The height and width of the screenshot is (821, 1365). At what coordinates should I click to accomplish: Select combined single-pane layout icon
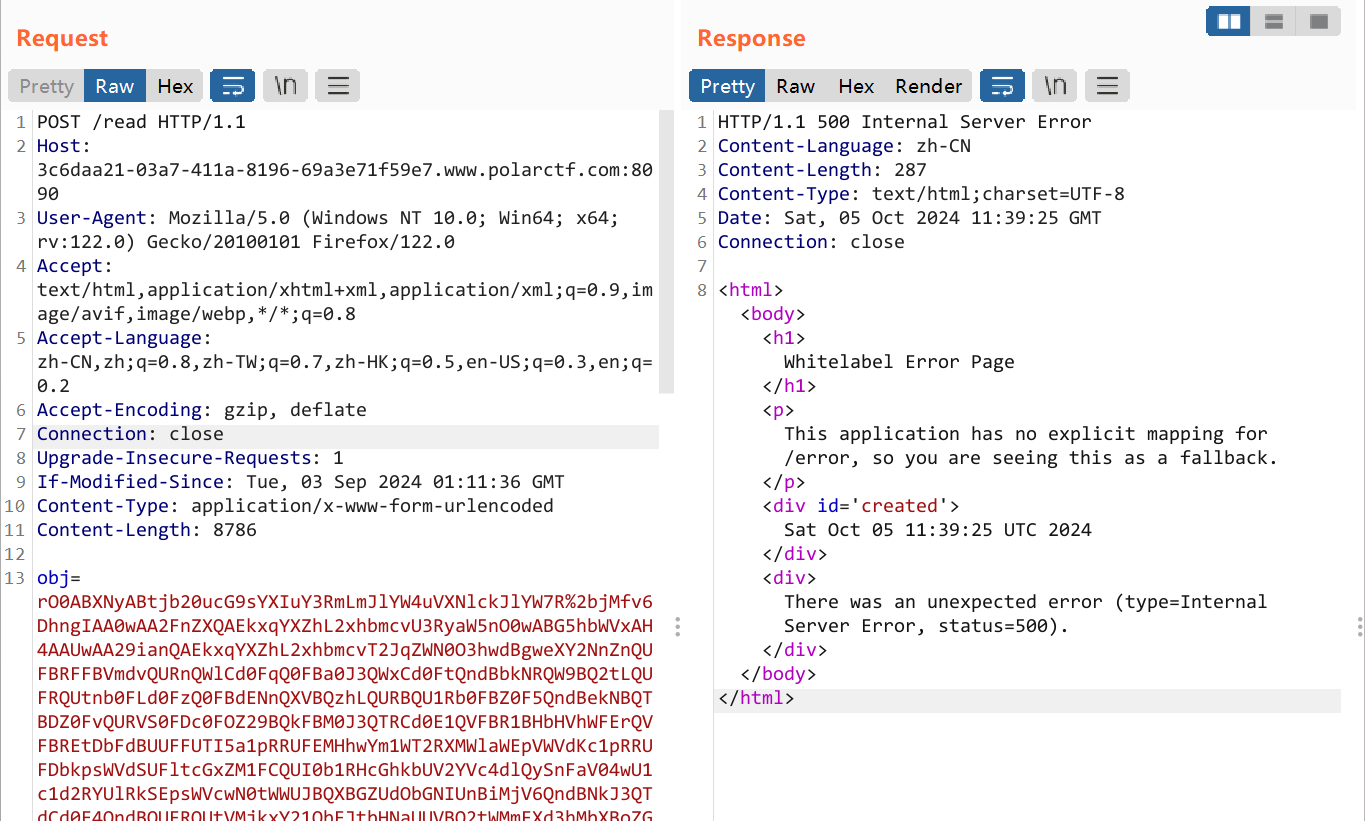click(x=1319, y=21)
